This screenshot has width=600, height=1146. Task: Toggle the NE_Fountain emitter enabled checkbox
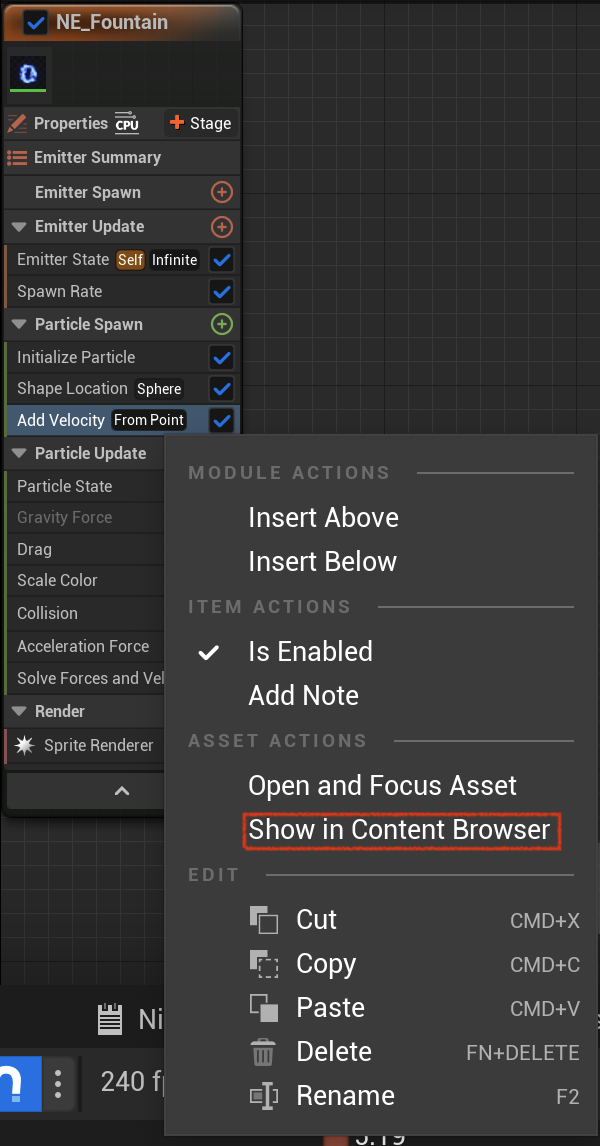pos(35,23)
